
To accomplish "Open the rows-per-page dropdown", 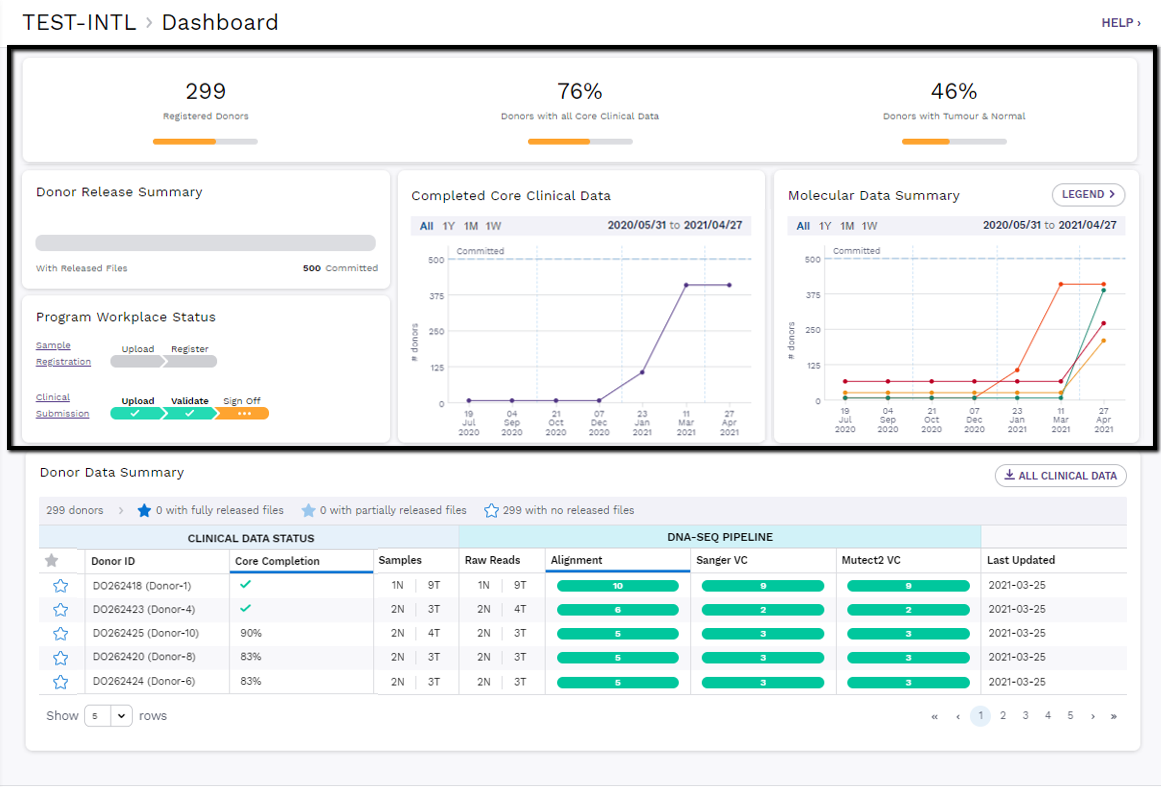I will (x=108, y=716).
